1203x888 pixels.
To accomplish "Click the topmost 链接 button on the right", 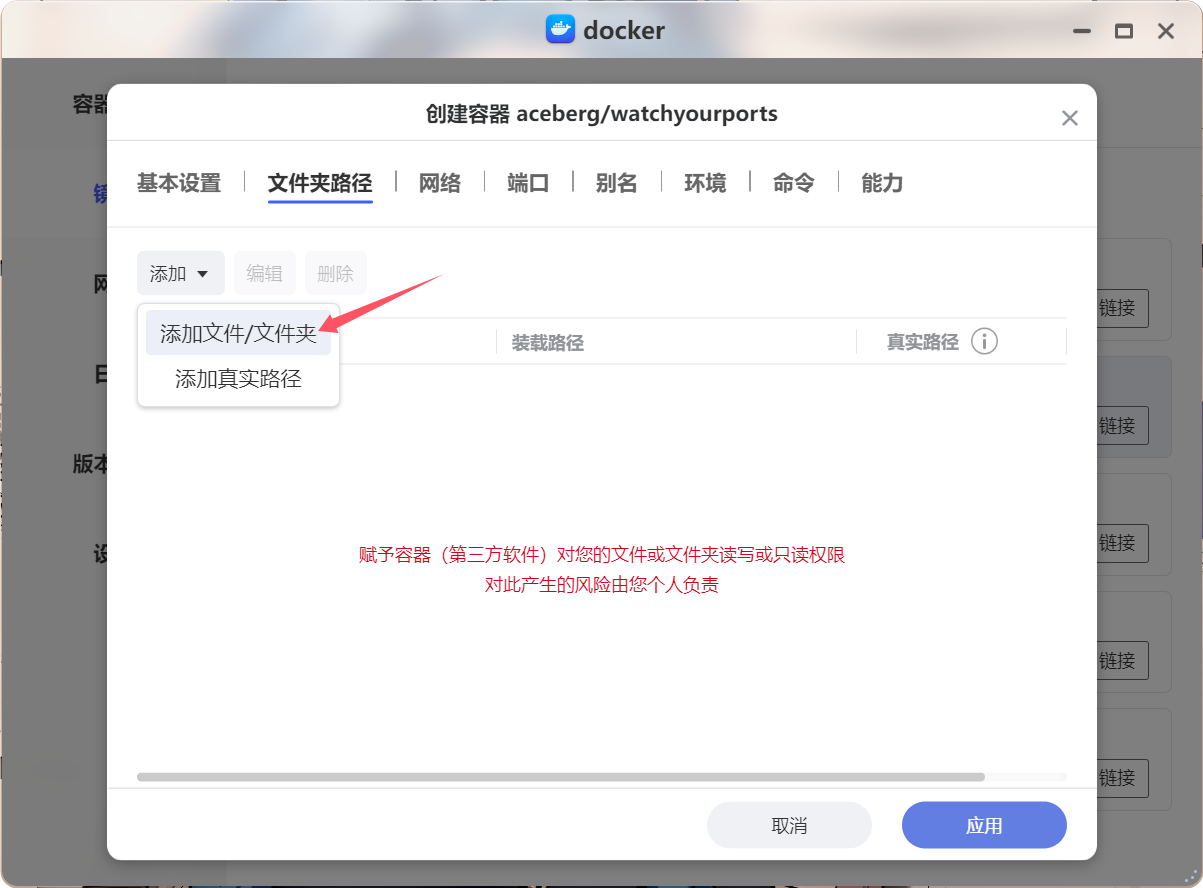I will point(1121,309).
